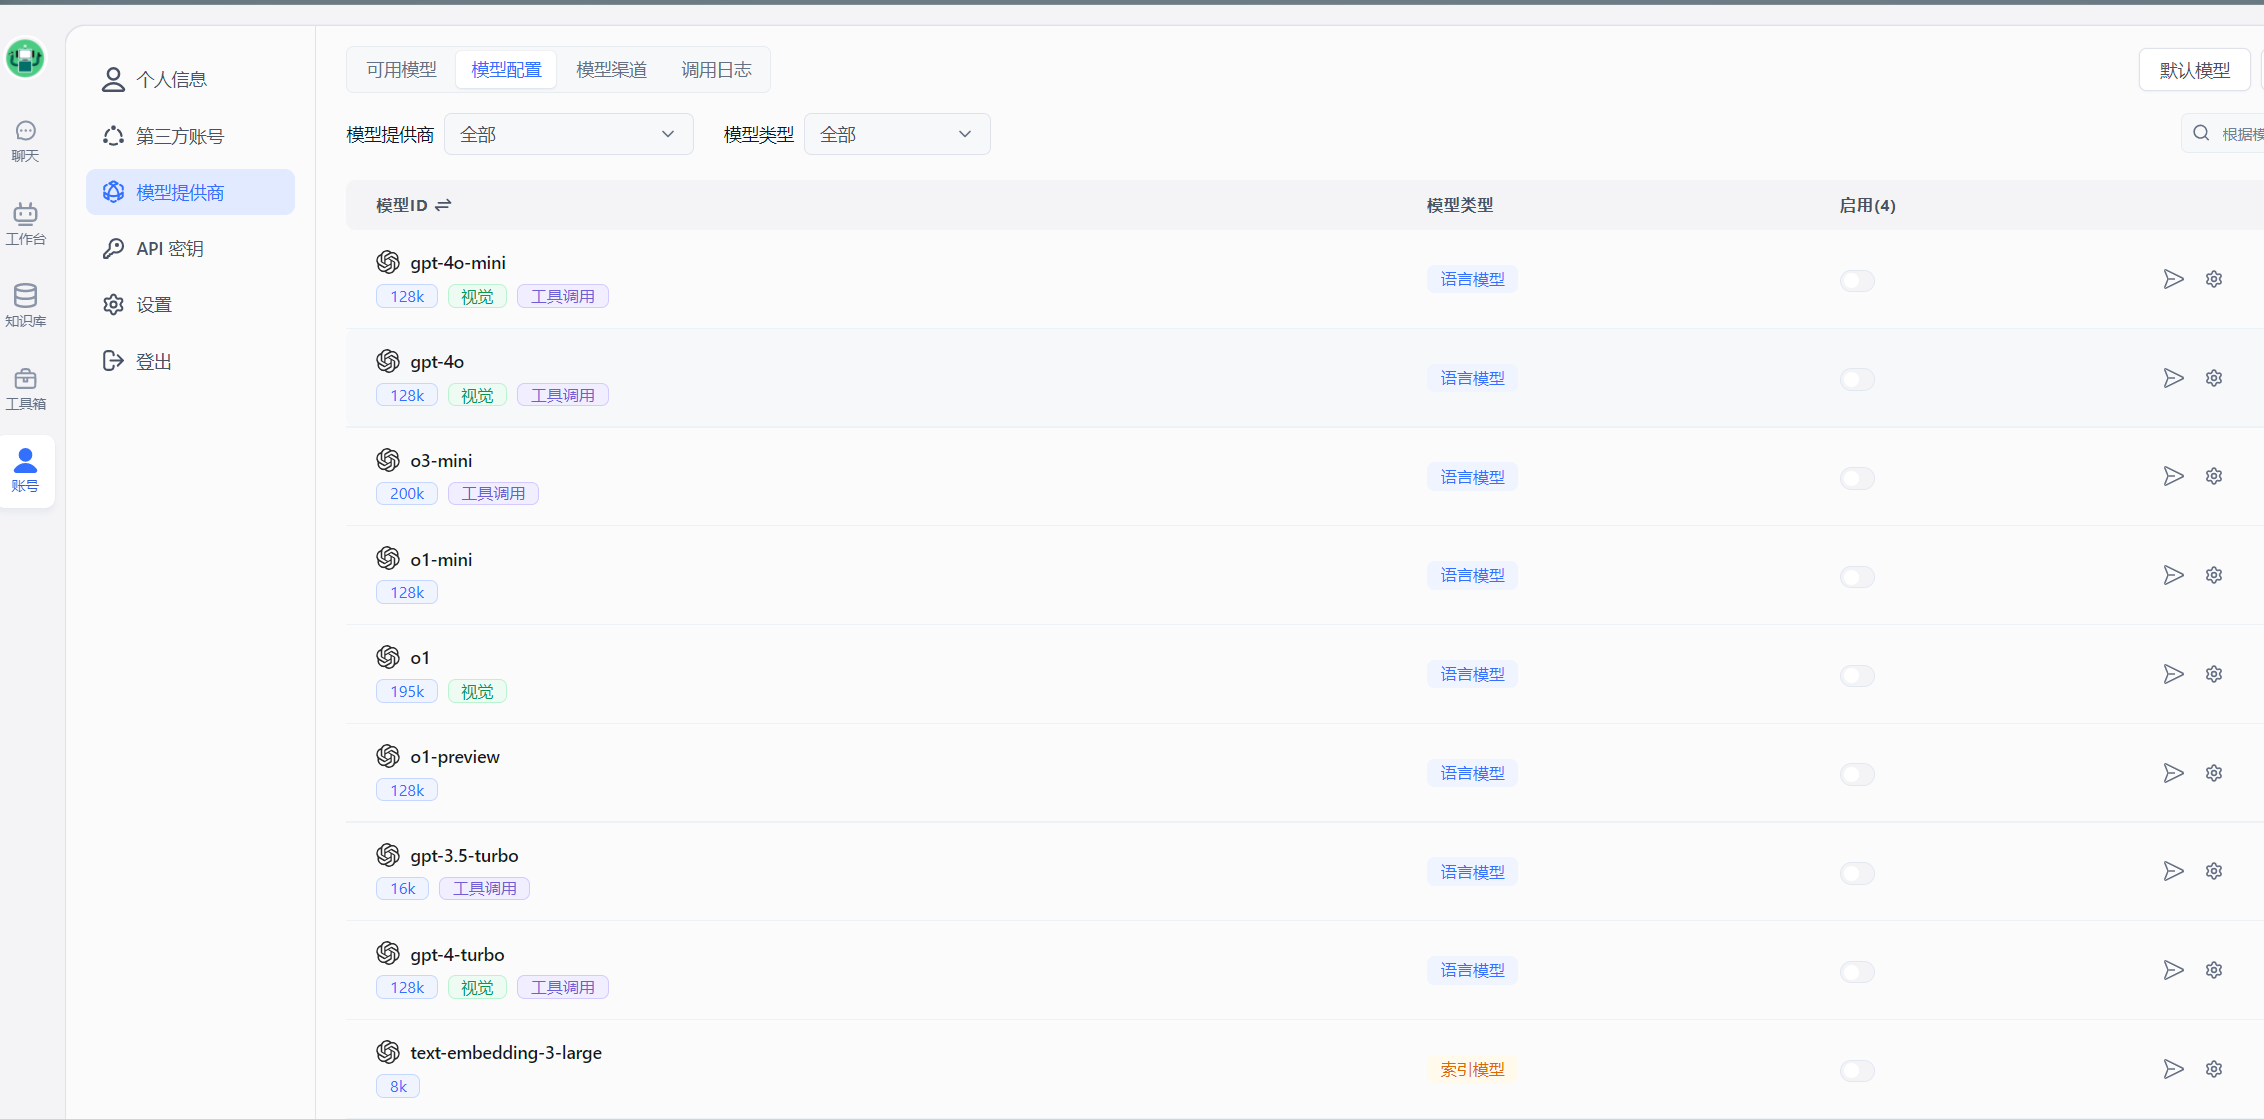Open the Toolbox (工具箱) sidebar icon

[26, 389]
